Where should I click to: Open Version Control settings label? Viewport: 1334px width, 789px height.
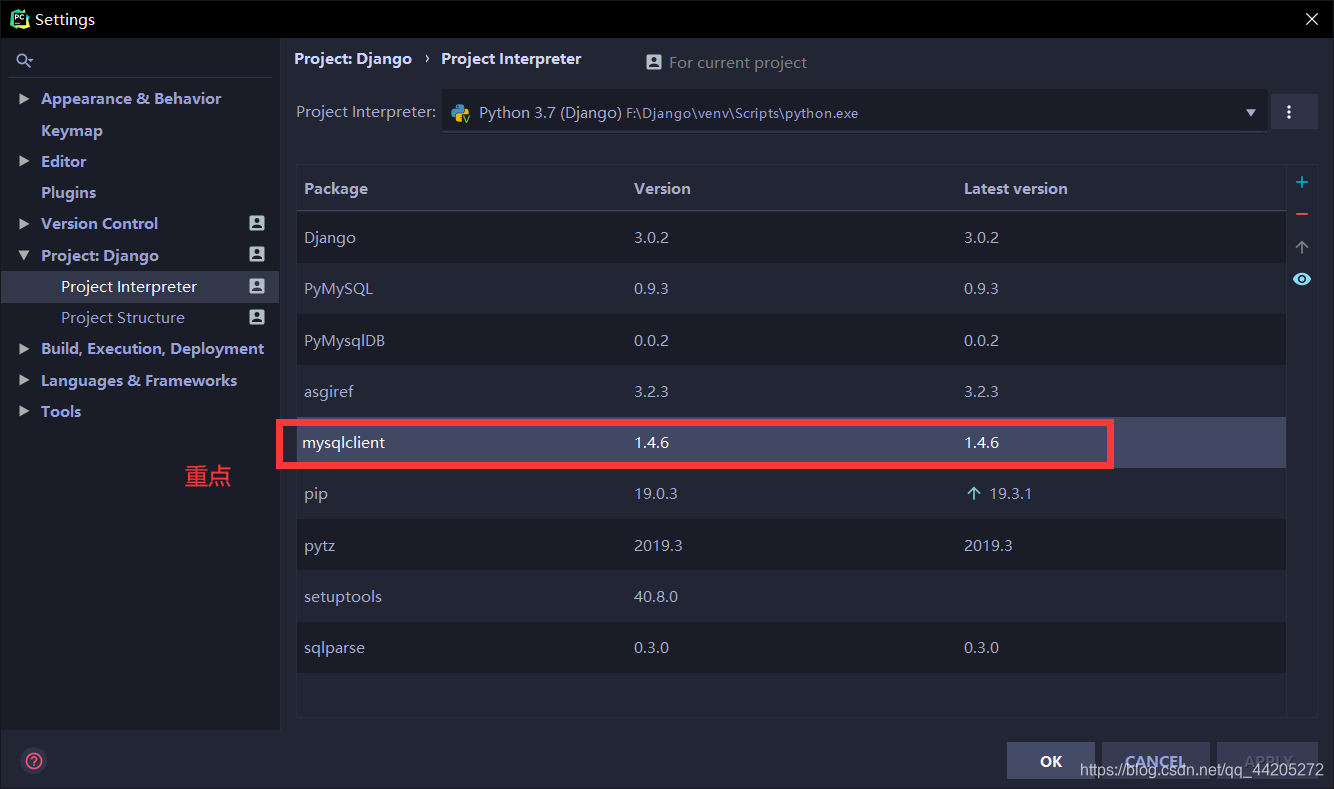click(x=99, y=223)
